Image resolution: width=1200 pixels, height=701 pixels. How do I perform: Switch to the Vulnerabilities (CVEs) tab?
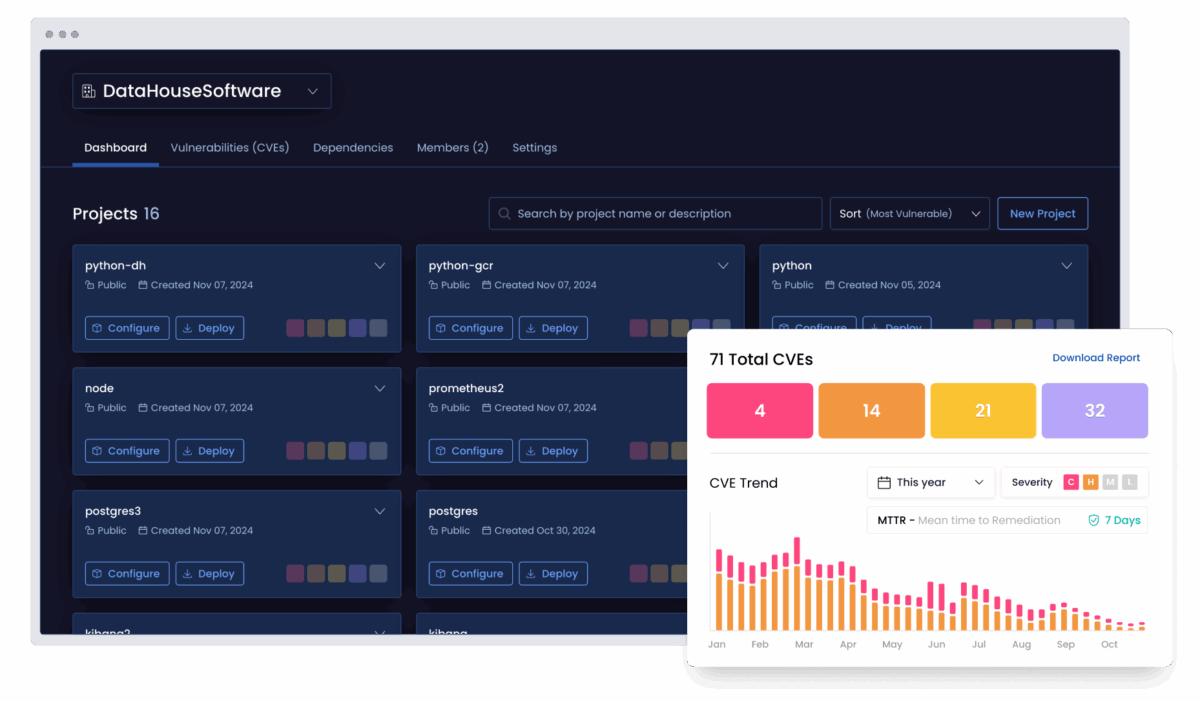coord(229,148)
